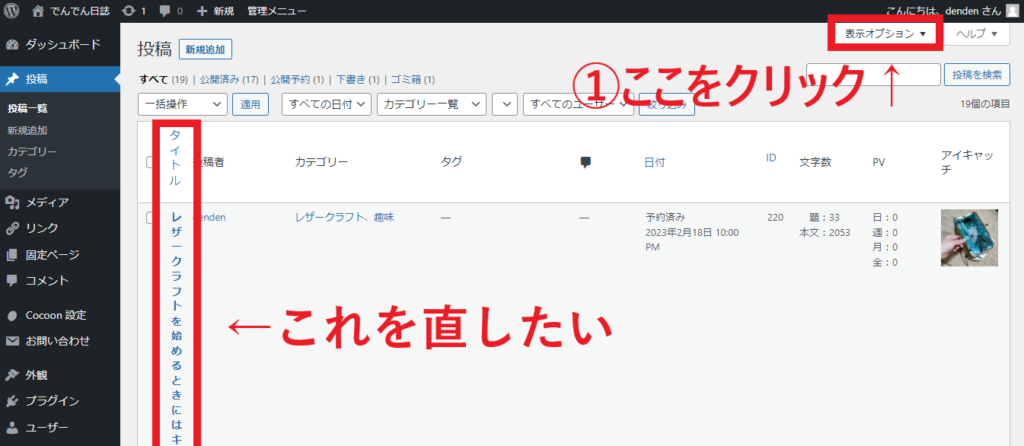Click the post search input field
Image resolution: width=1024 pixels, height=446 pixels.
(x=874, y=74)
